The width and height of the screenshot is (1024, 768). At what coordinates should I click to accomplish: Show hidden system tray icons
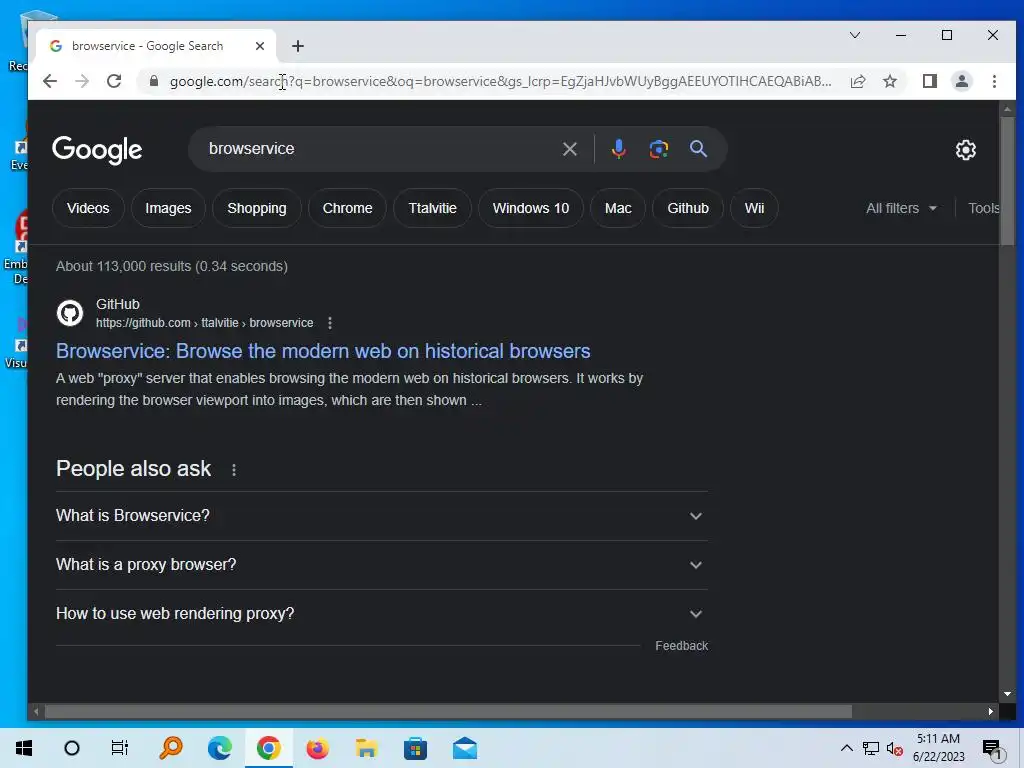[846, 748]
